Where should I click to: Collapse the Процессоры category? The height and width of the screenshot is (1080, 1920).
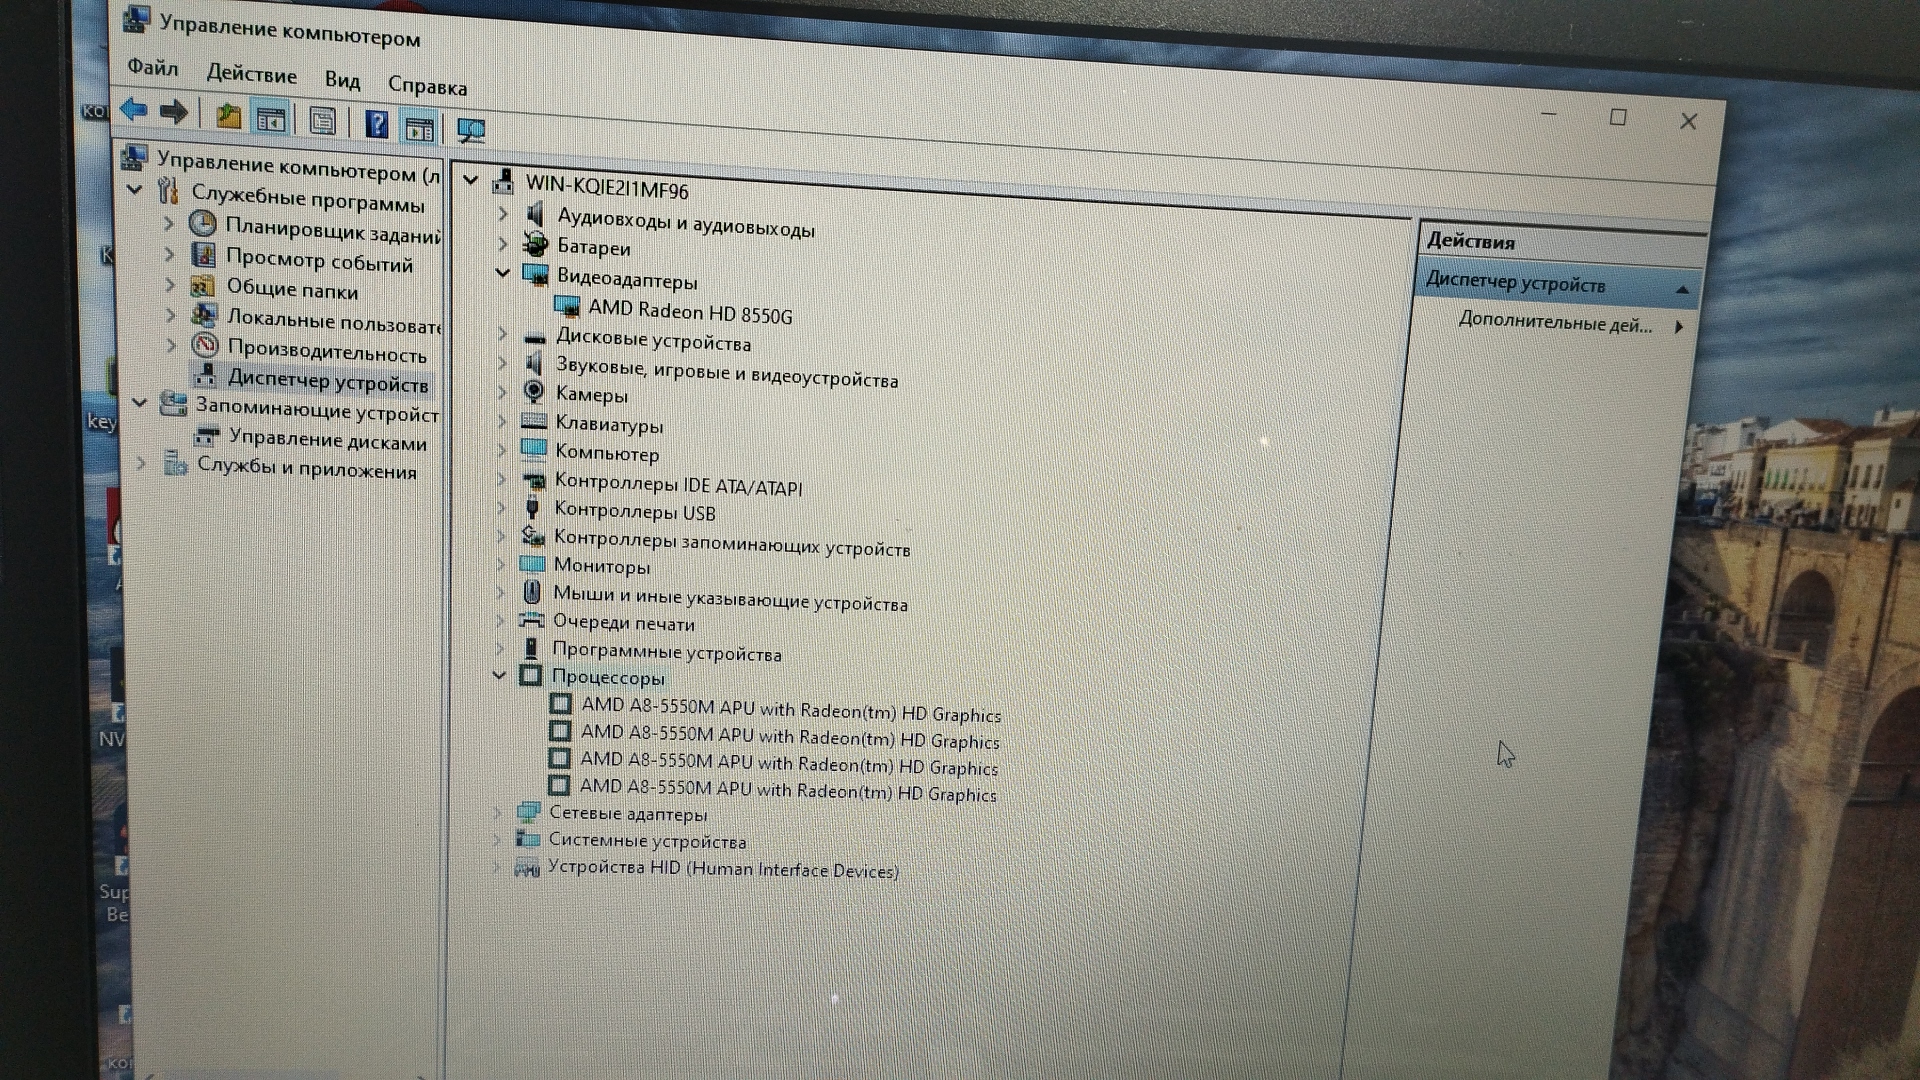[x=499, y=675]
